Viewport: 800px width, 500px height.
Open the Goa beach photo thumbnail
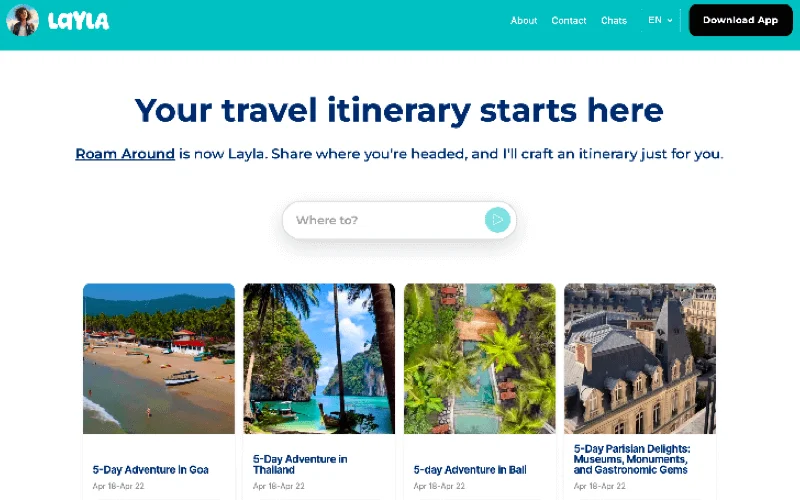[159, 359]
